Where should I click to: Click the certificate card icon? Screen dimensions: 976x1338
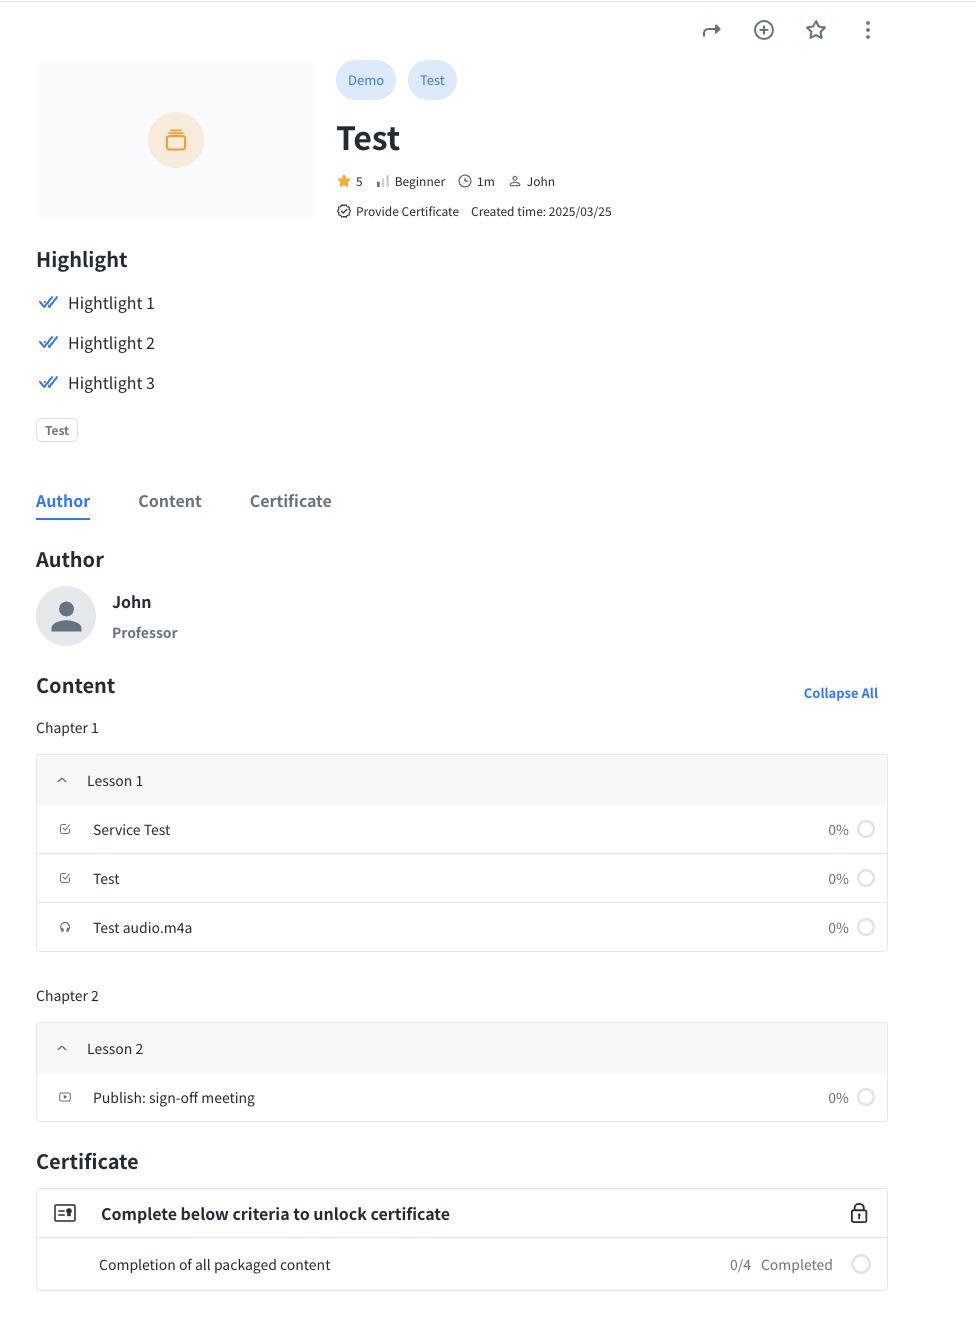[x=65, y=1213]
